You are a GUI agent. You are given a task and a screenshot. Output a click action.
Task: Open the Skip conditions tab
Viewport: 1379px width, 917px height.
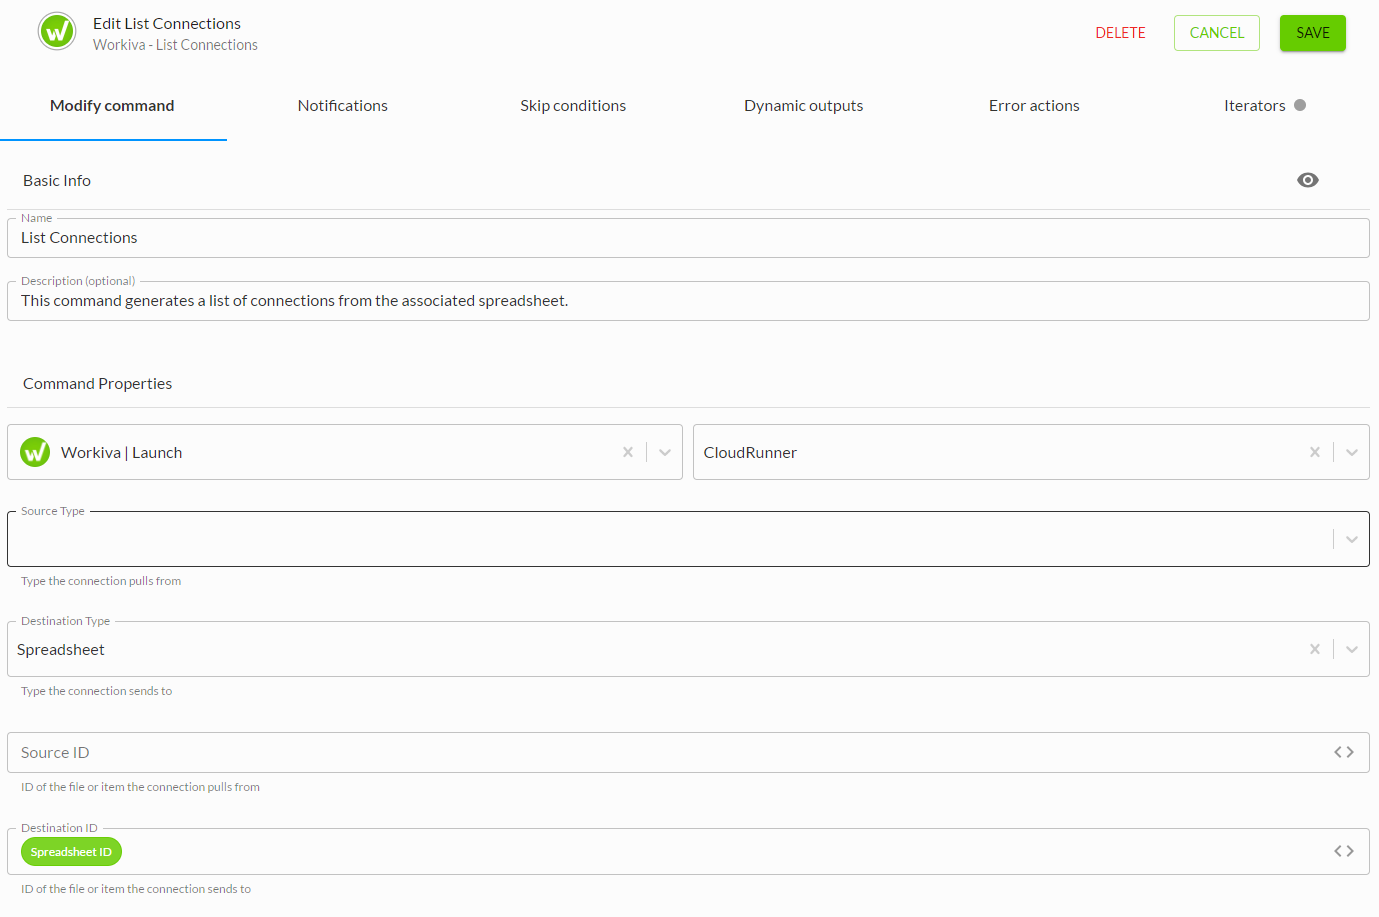(x=573, y=105)
